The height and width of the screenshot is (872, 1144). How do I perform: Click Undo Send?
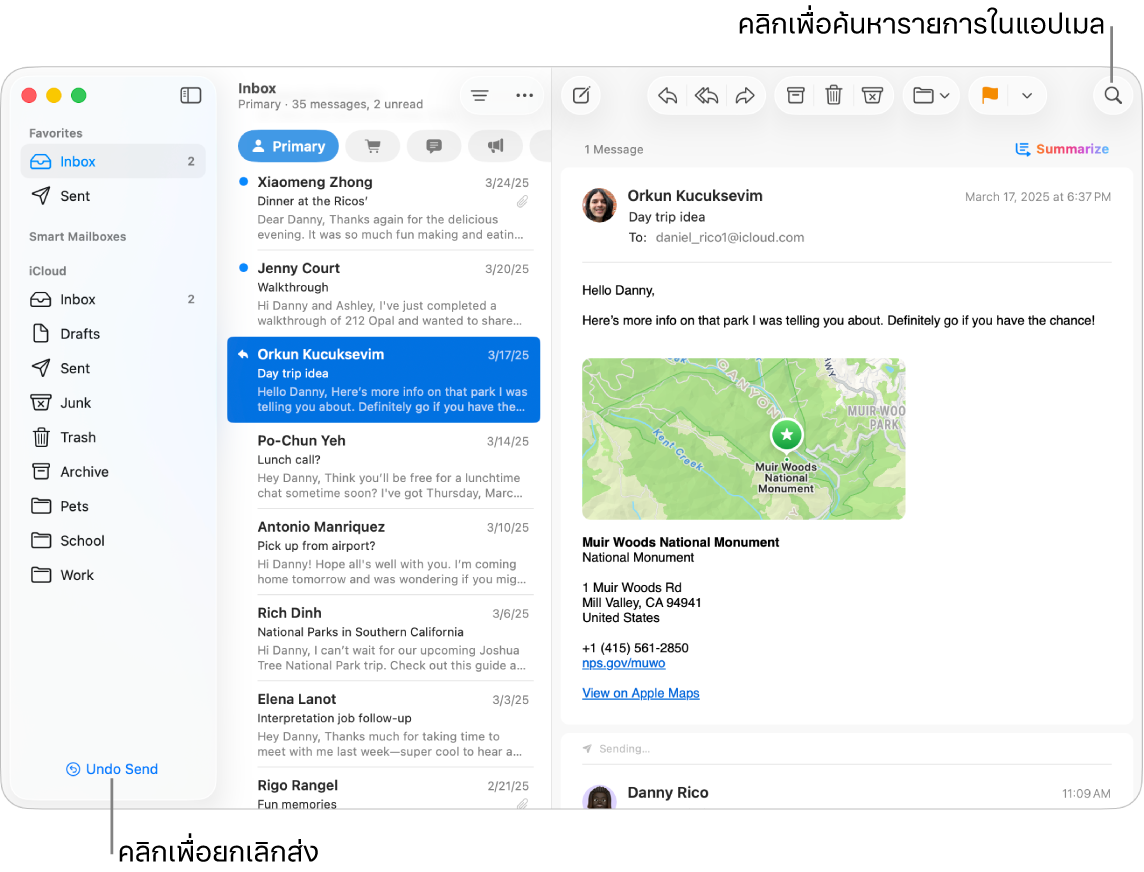[112, 769]
